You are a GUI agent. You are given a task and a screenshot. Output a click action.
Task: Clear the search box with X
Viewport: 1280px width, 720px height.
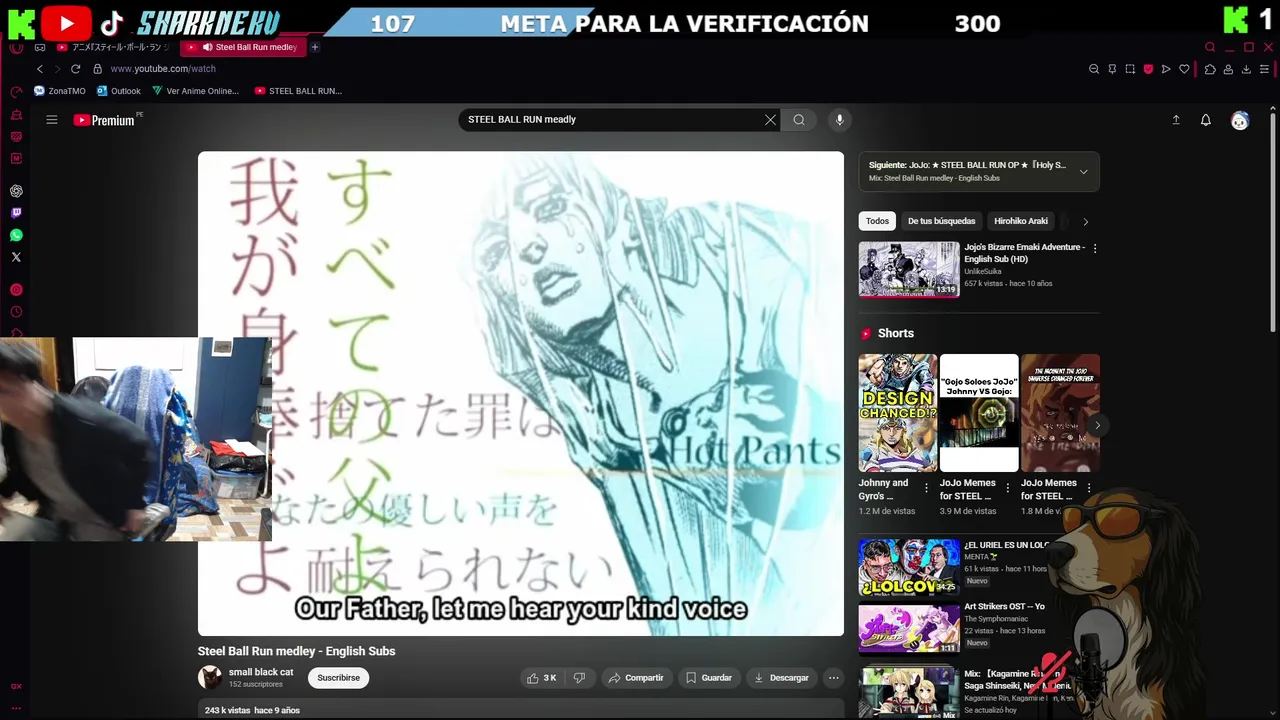(770, 120)
